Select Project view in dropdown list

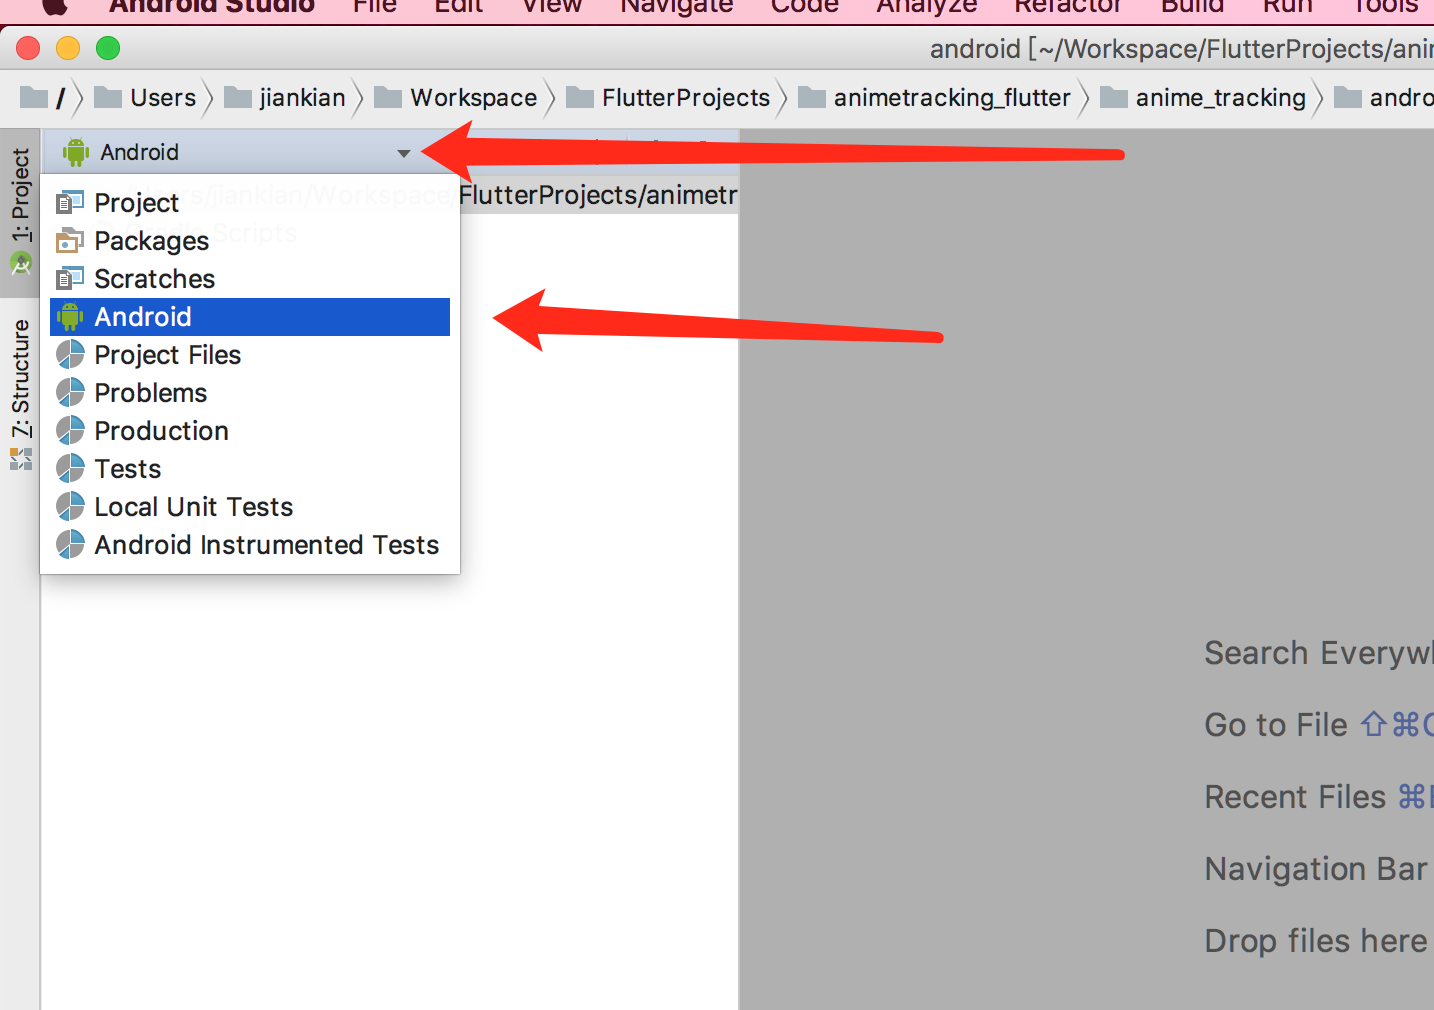(250, 203)
